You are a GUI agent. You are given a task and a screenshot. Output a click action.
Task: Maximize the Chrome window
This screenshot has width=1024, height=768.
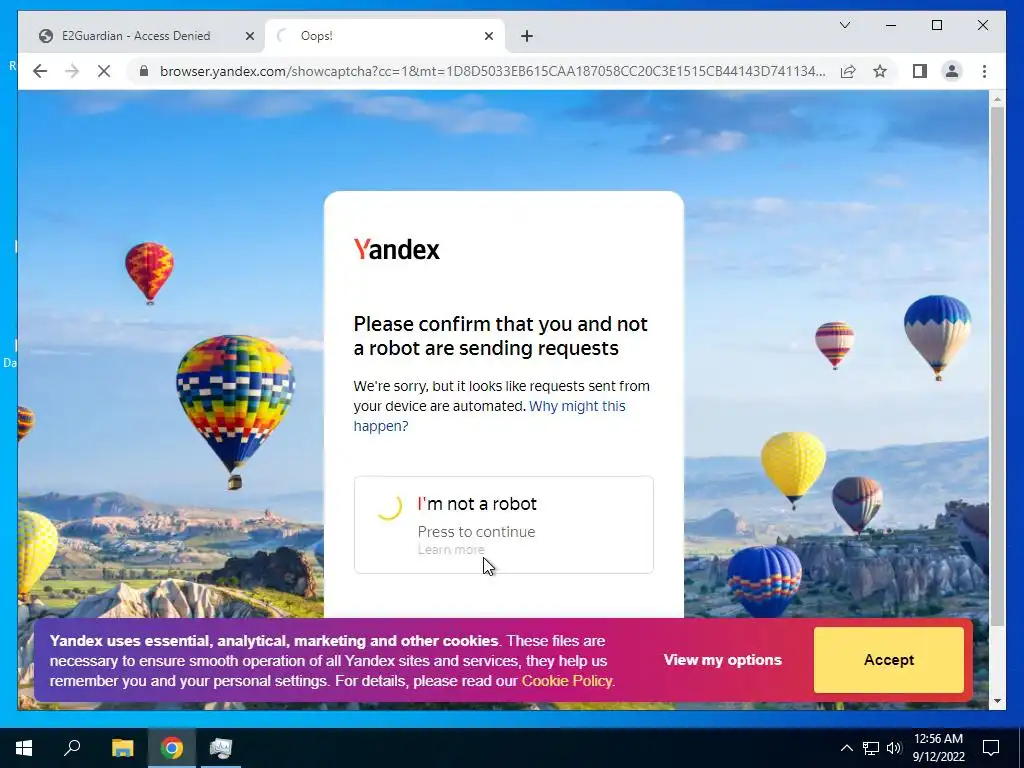coord(936,25)
